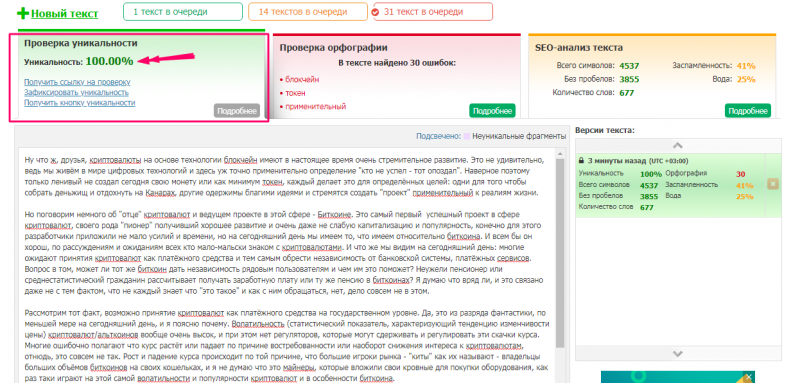The width and height of the screenshot is (800, 383).
Task: Open the '1 текст в очереди' queue tab
Action: tap(183, 11)
